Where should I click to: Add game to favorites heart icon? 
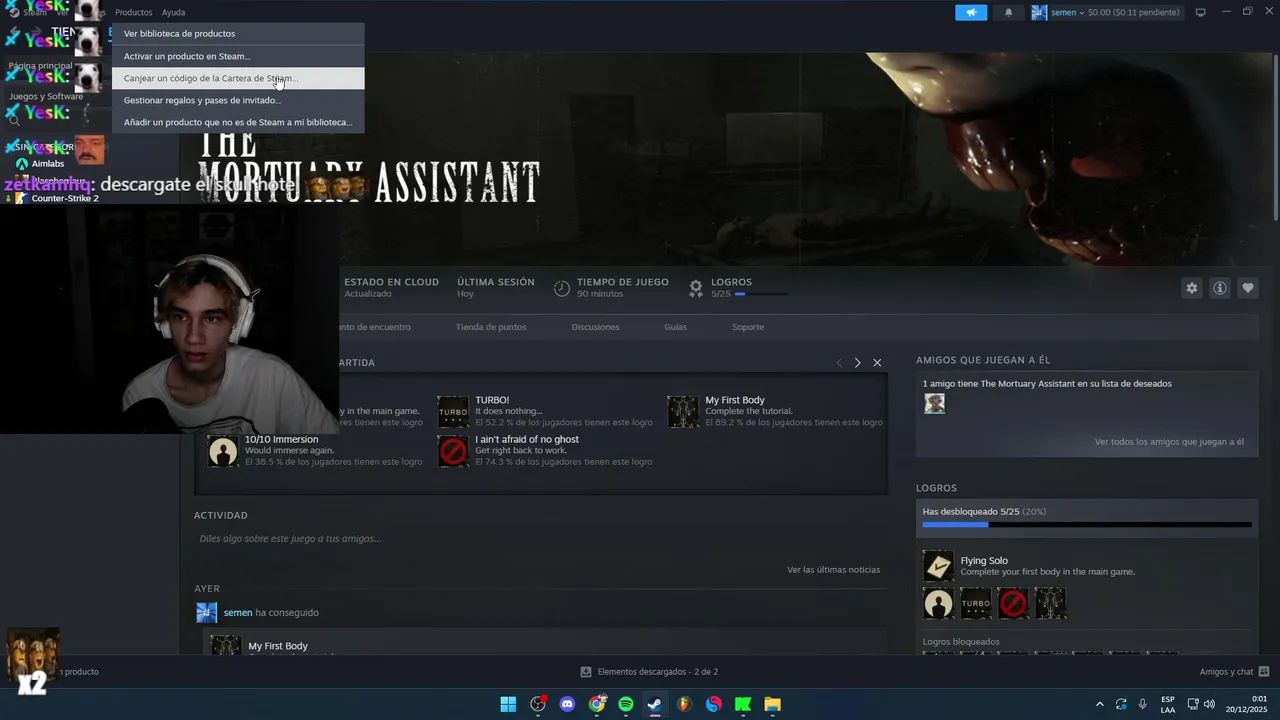click(1248, 288)
